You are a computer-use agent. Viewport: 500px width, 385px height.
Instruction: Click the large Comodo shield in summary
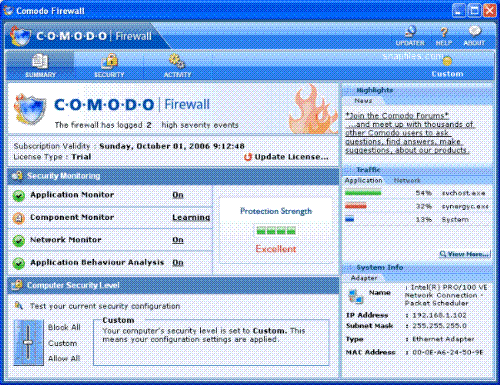point(30,108)
